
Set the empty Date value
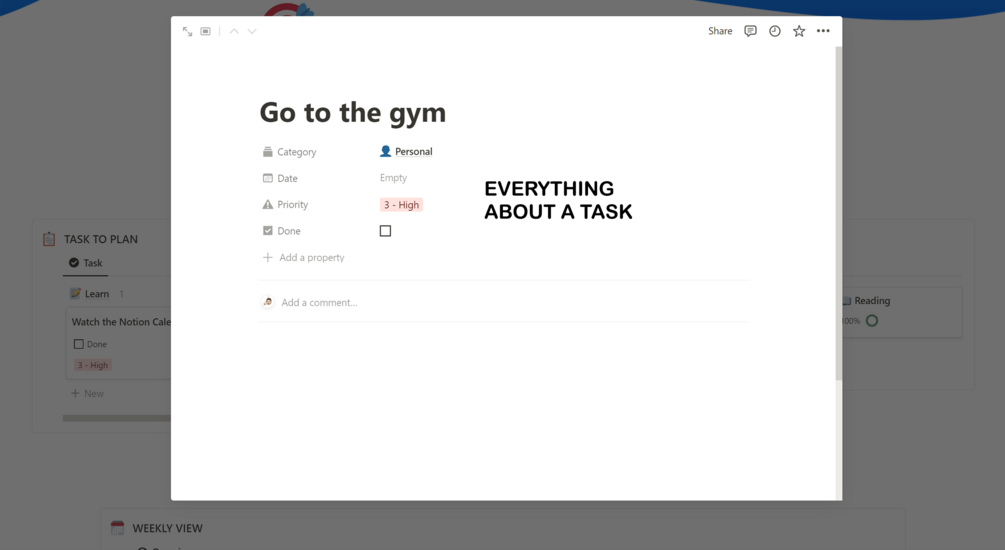[x=394, y=178]
